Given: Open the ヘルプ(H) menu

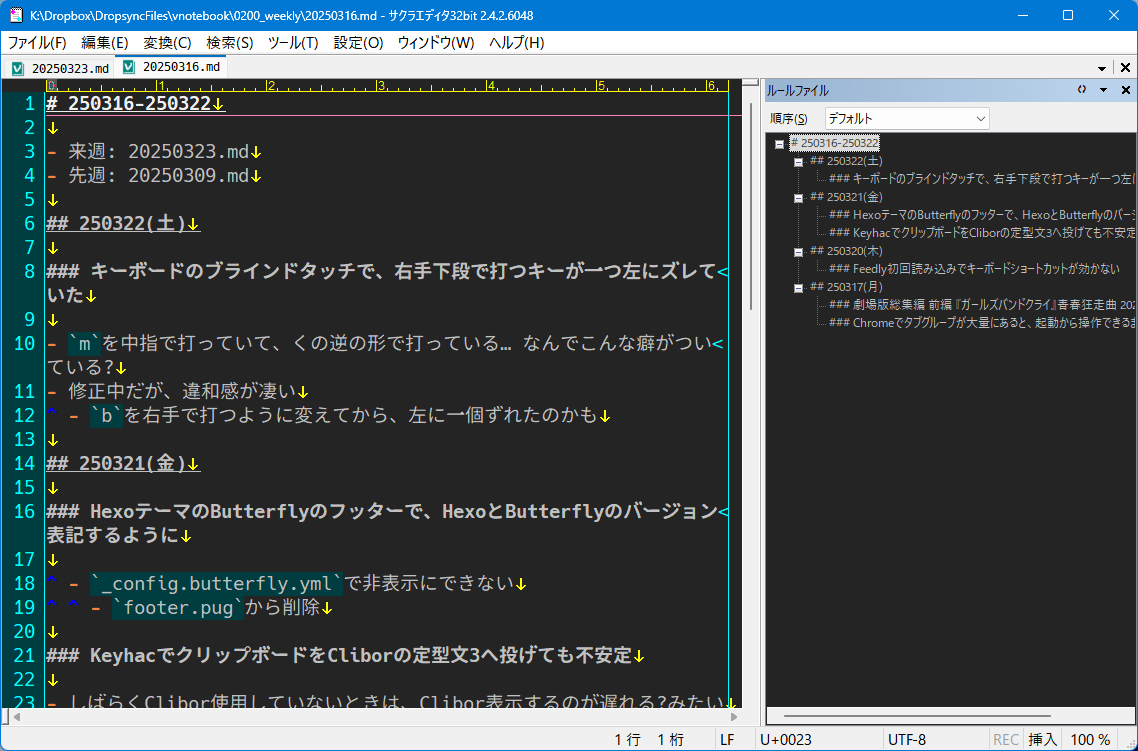Looking at the screenshot, I should [x=517, y=43].
